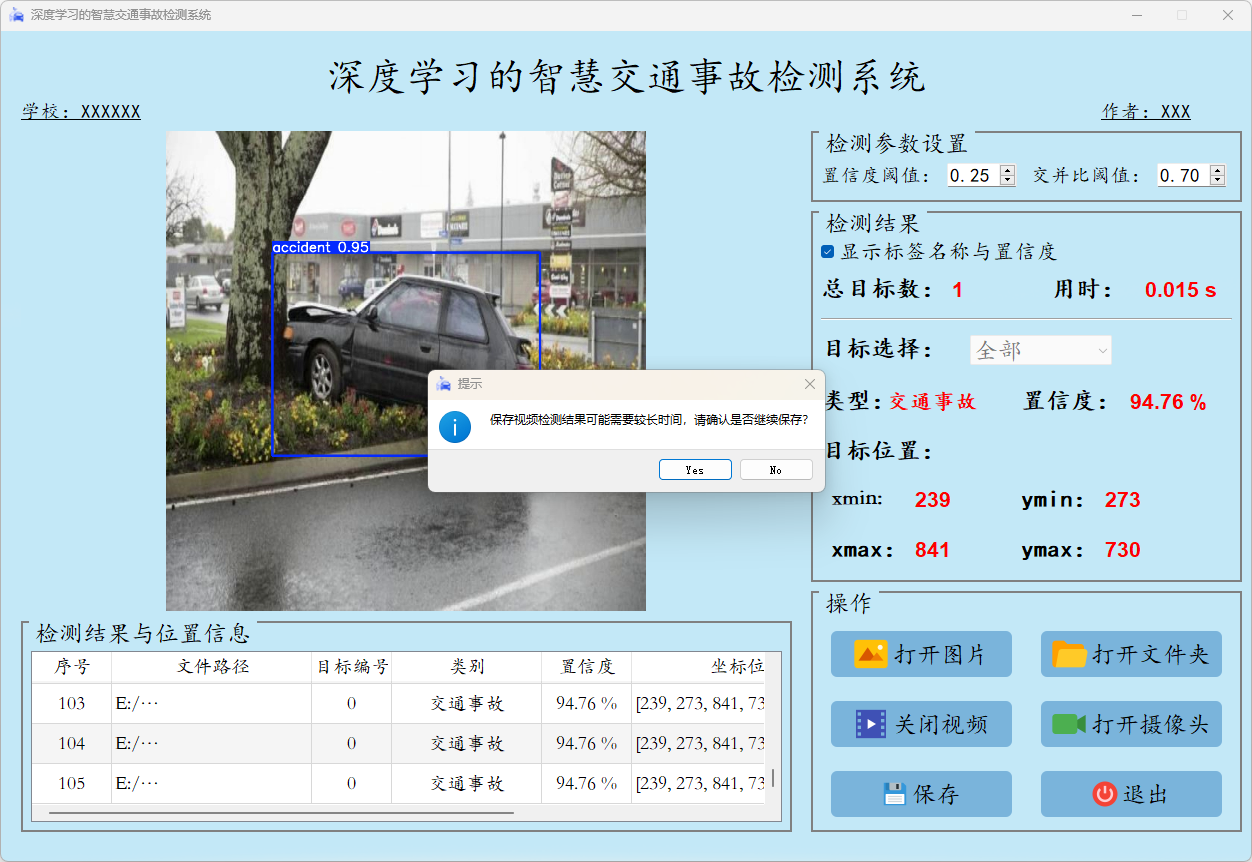Click the film icon on Close Video button
The height and width of the screenshot is (862, 1252).
click(870, 724)
